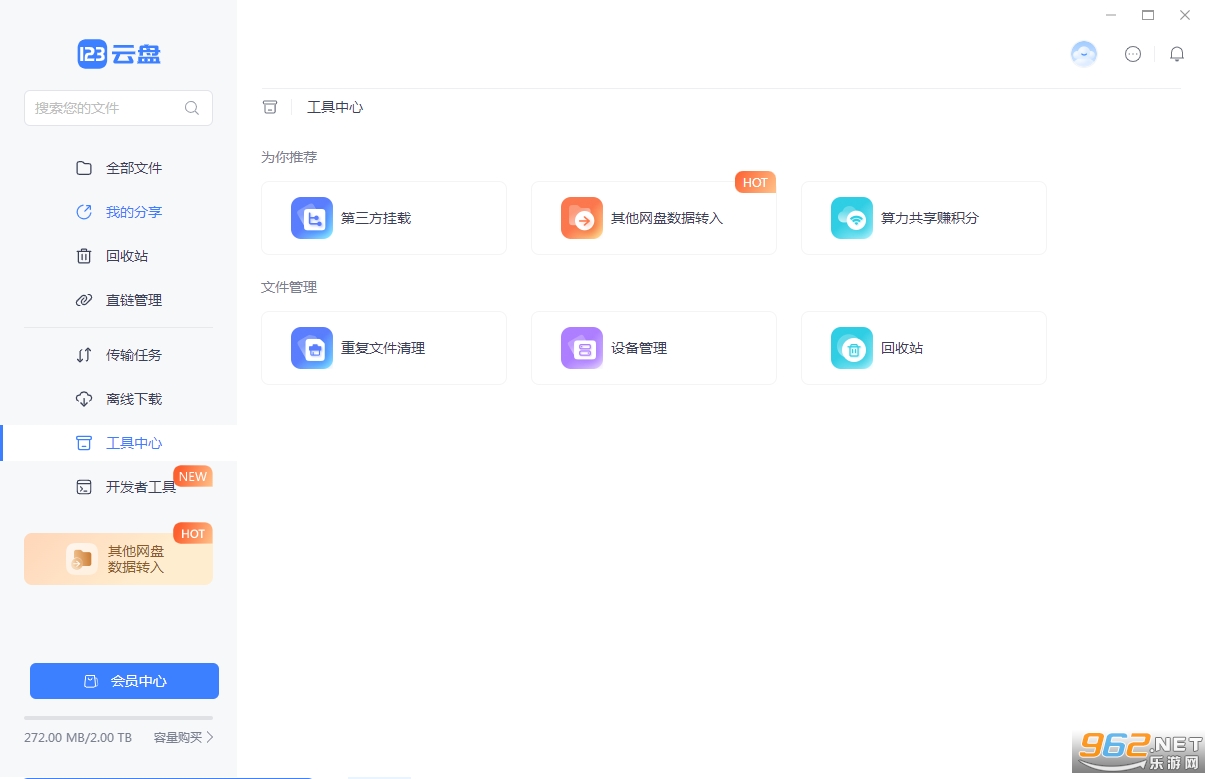The height and width of the screenshot is (779, 1211).
Task: Click the 文件管理 section heading
Action: pos(289,287)
